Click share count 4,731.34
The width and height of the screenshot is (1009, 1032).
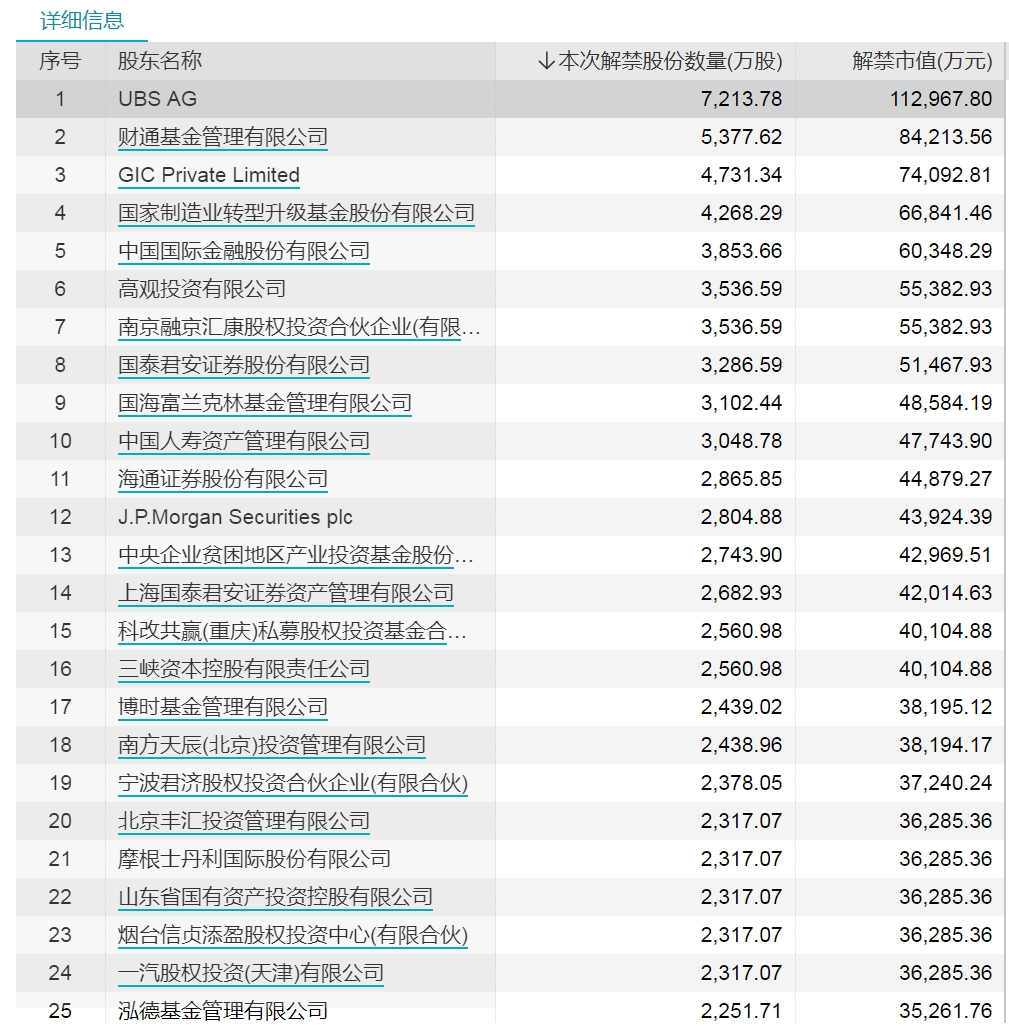[741, 175]
